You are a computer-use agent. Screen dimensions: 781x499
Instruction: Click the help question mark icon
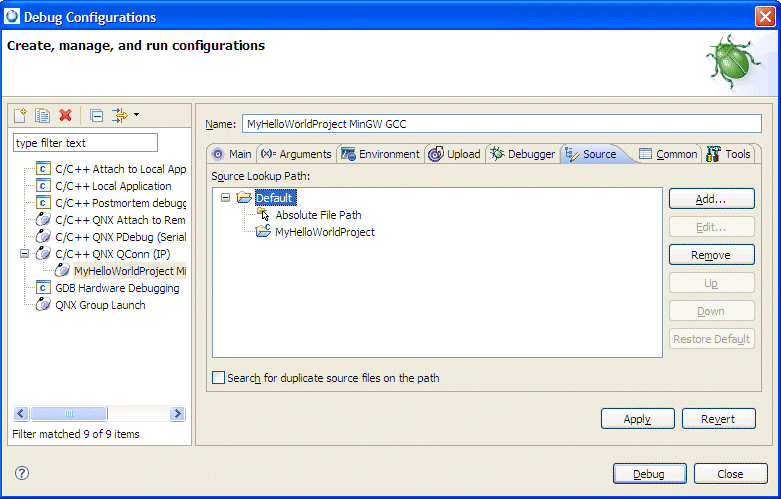pos(22,473)
